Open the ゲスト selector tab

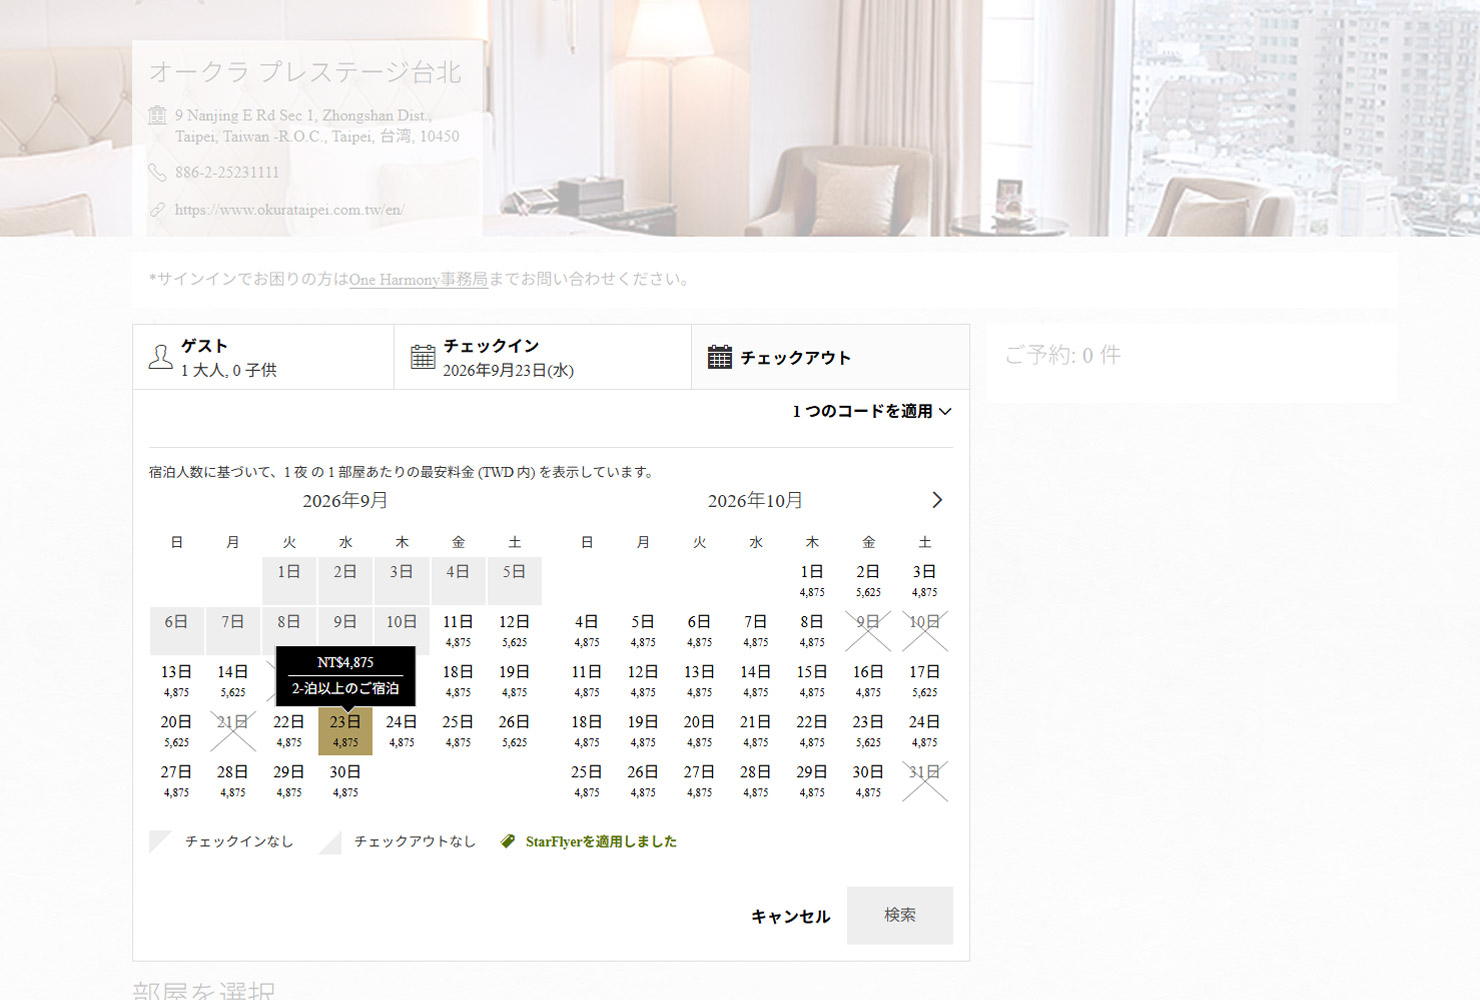[264, 357]
